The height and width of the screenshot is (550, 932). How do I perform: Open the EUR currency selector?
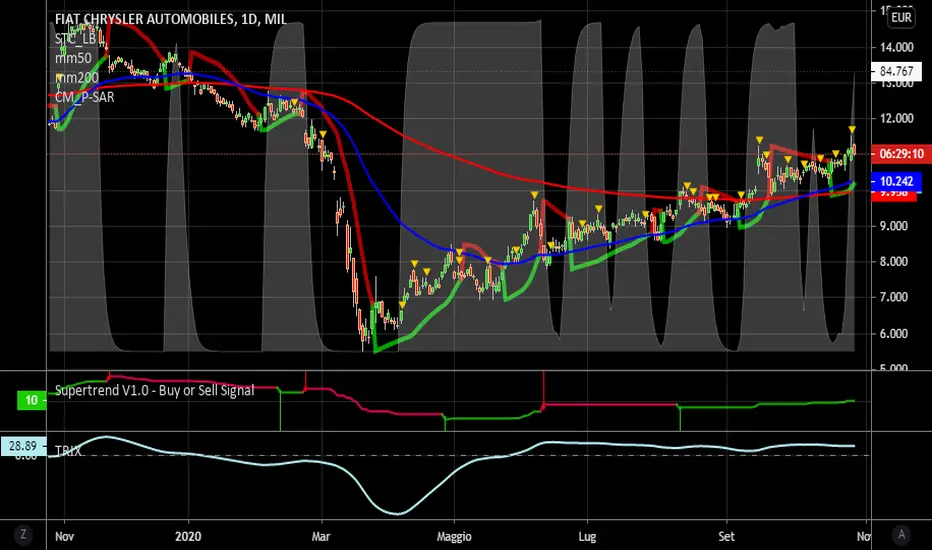pyautogui.click(x=901, y=17)
